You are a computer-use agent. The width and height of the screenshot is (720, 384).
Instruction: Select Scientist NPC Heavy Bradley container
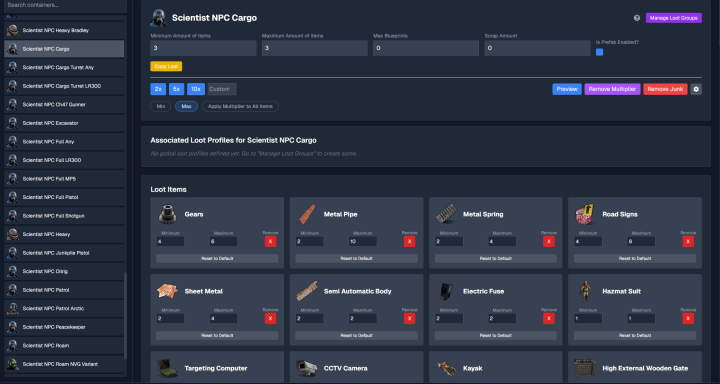pos(64,30)
